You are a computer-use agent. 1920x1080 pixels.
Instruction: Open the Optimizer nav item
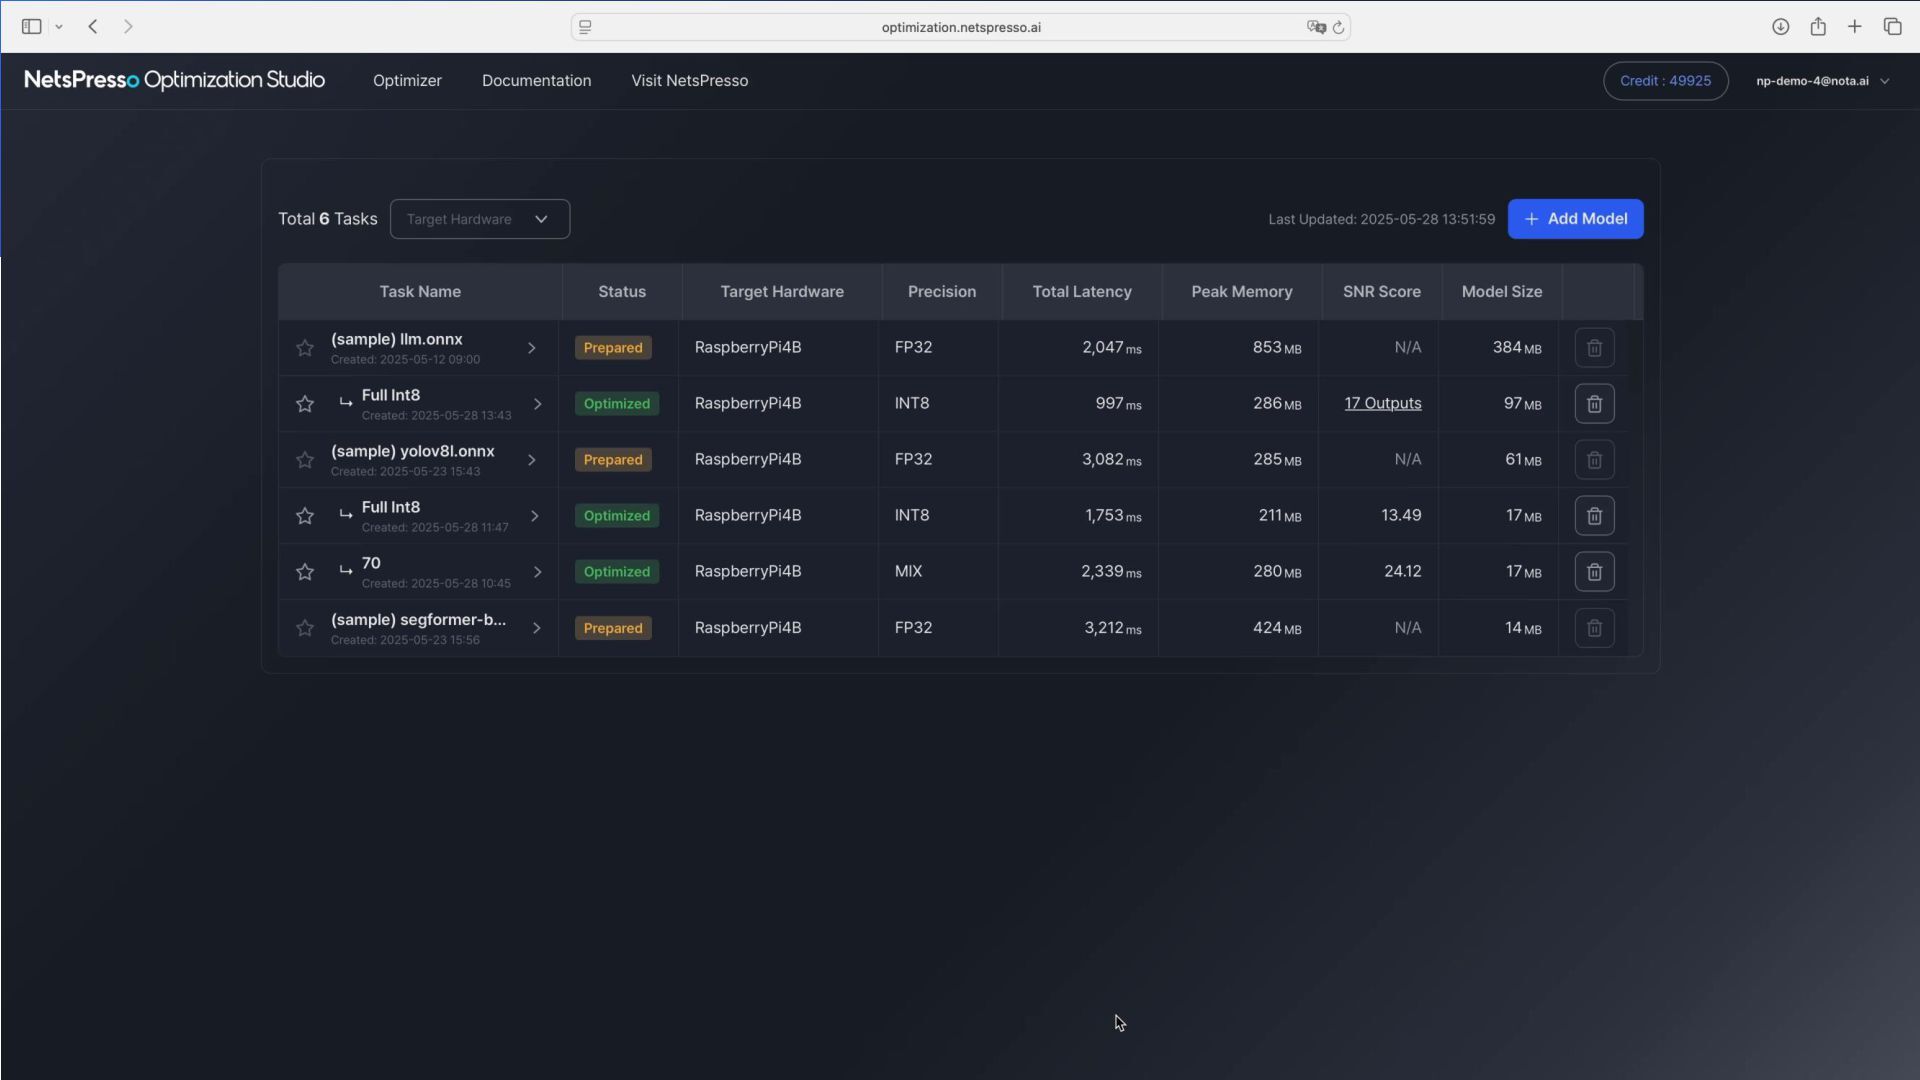pos(407,81)
